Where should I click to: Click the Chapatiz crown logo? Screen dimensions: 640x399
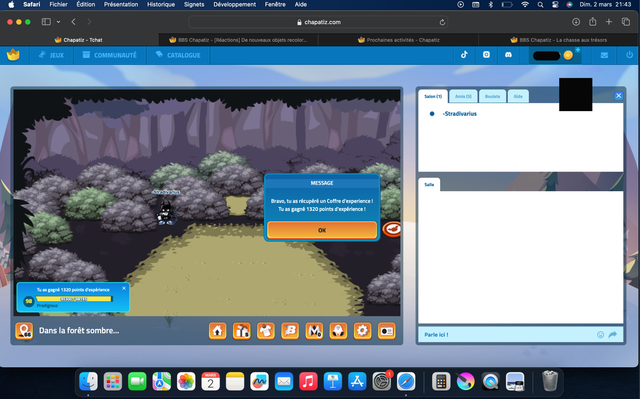pos(13,55)
